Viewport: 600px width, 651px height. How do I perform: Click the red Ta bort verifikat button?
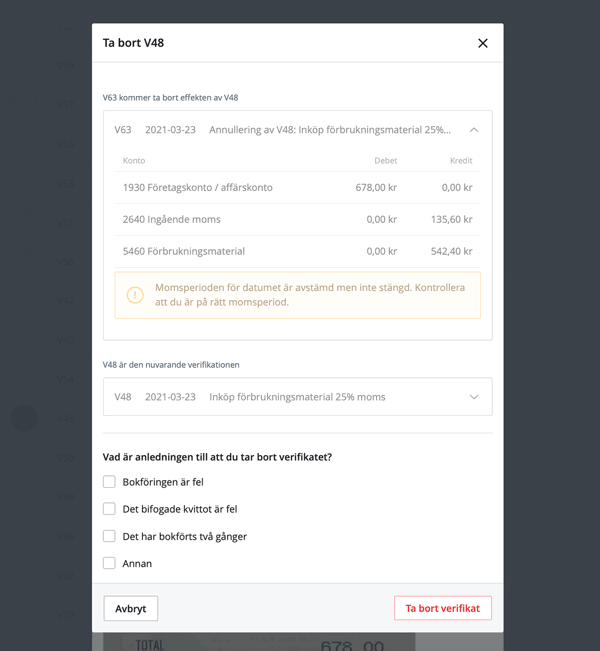click(x=442, y=608)
